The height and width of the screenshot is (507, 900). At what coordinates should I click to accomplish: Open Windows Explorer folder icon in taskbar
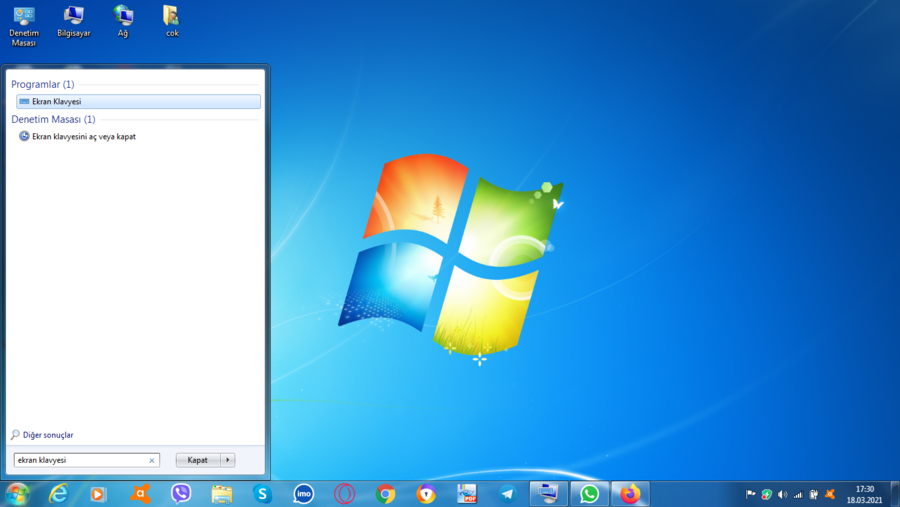point(222,494)
